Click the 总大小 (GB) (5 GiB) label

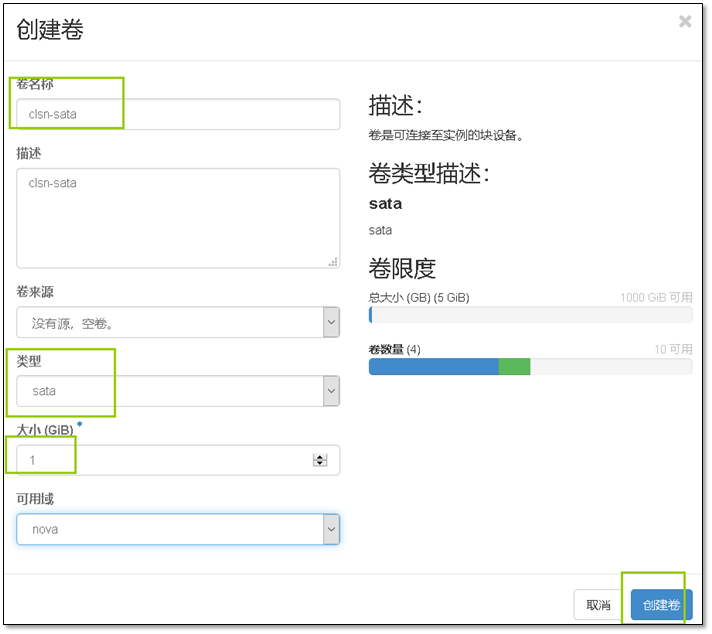419,297
